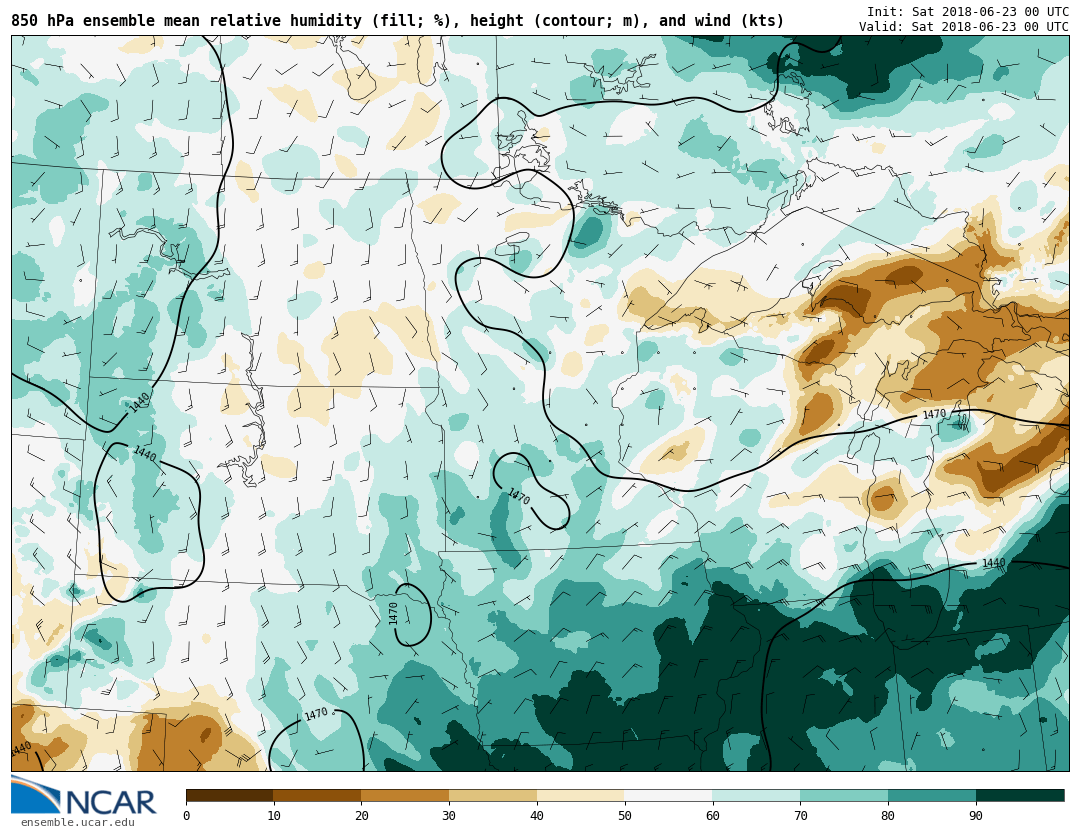Click the Valid: Sat 2018-06-23 00 UTC line
Image resolution: width=1080 pixels, height=834 pixels.
(x=964, y=26)
